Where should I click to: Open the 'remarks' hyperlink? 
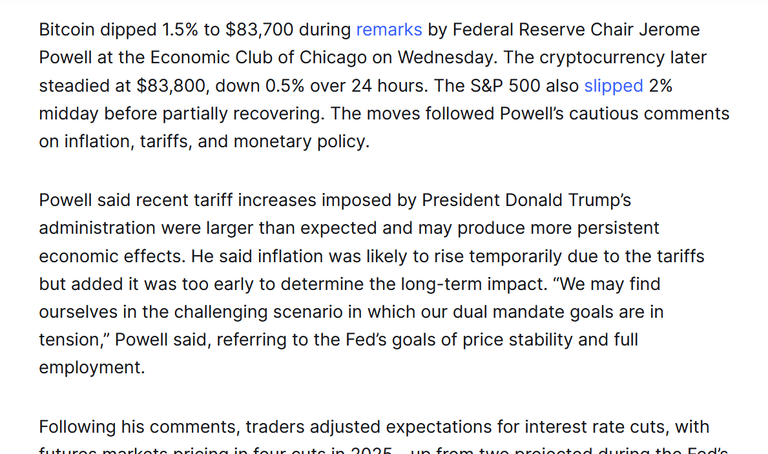click(389, 30)
